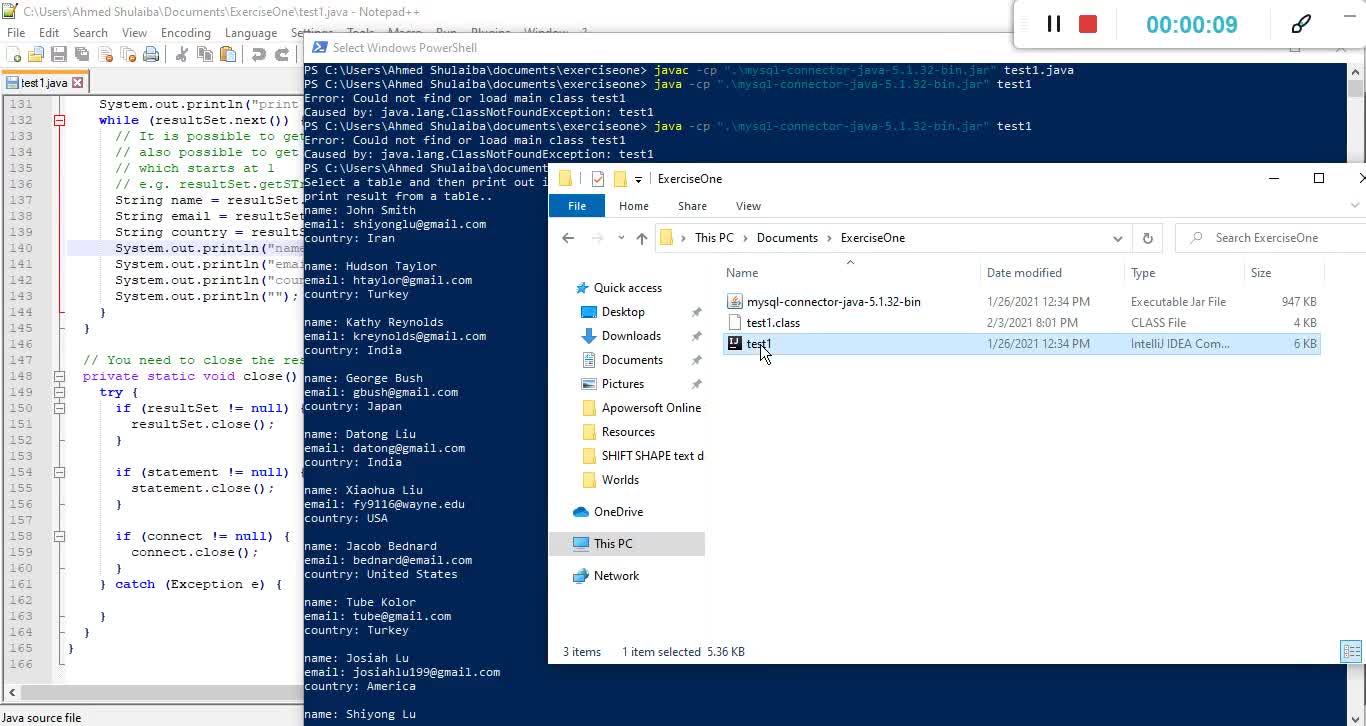Collapse the if resultSet fold on line 150

[59, 408]
